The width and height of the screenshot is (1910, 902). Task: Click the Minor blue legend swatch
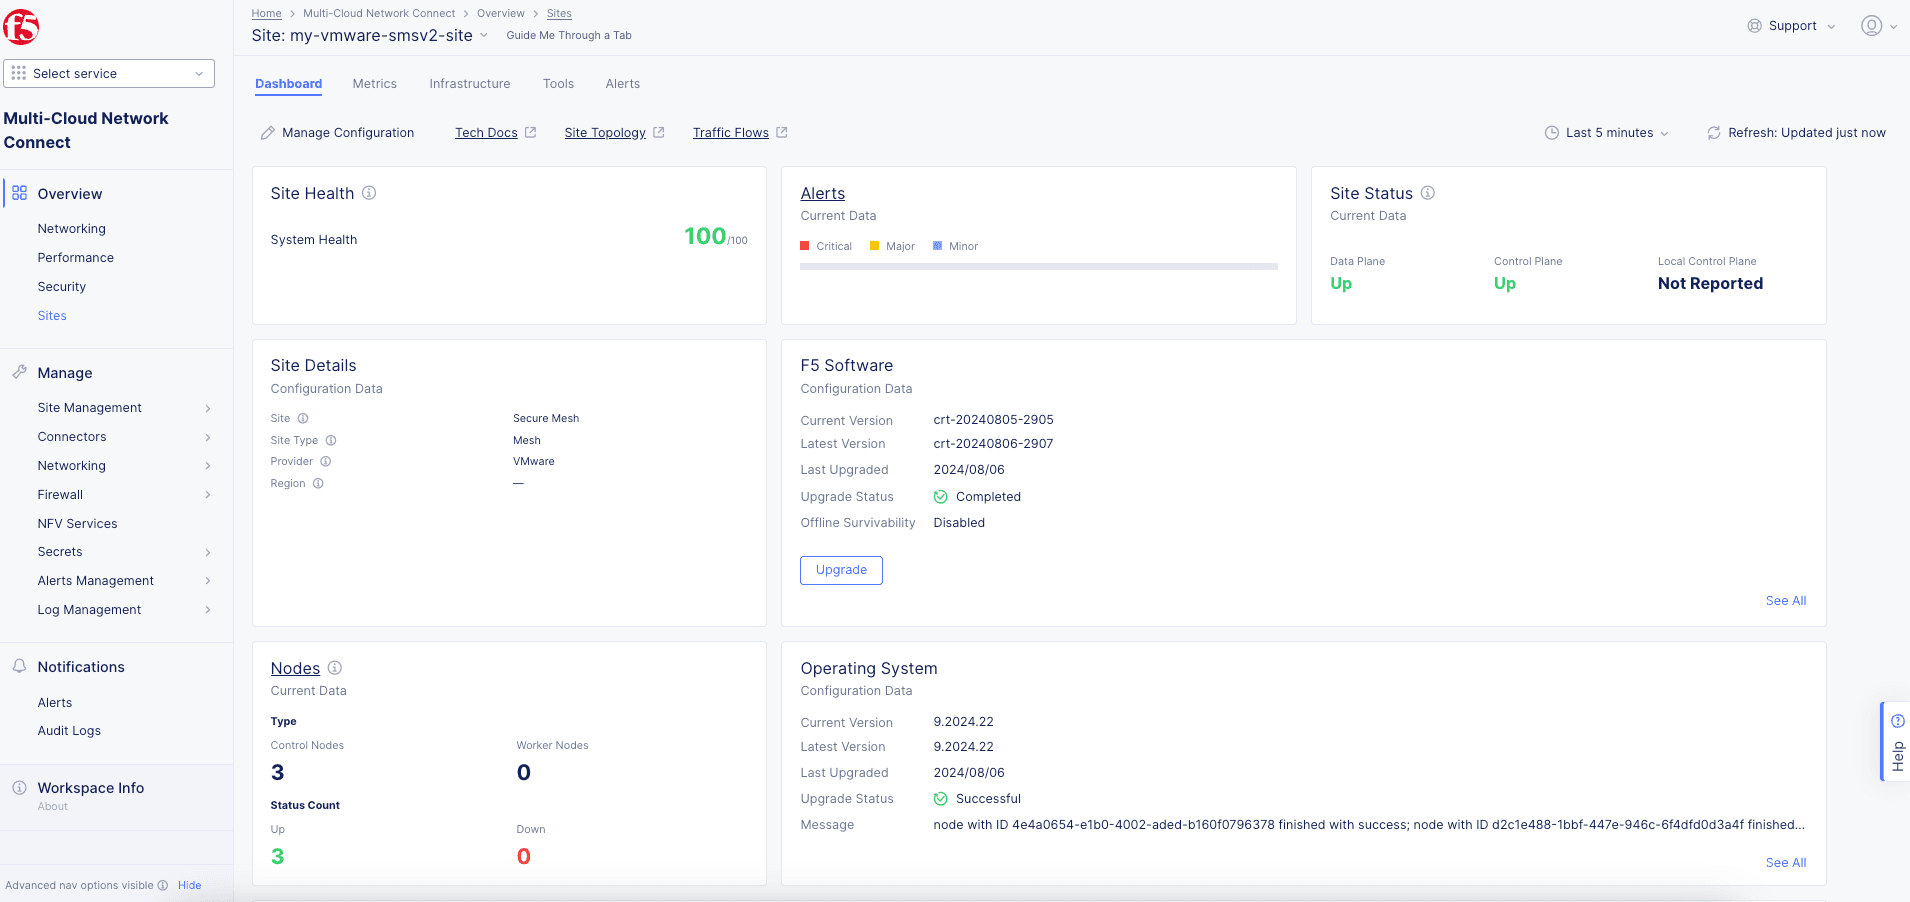938,246
